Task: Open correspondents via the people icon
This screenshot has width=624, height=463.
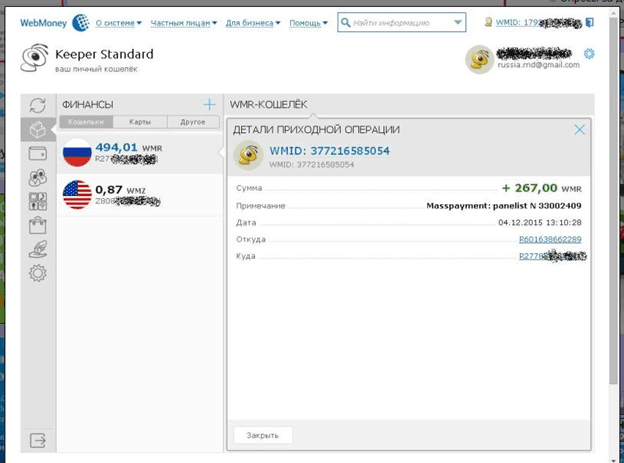Action: [38, 178]
